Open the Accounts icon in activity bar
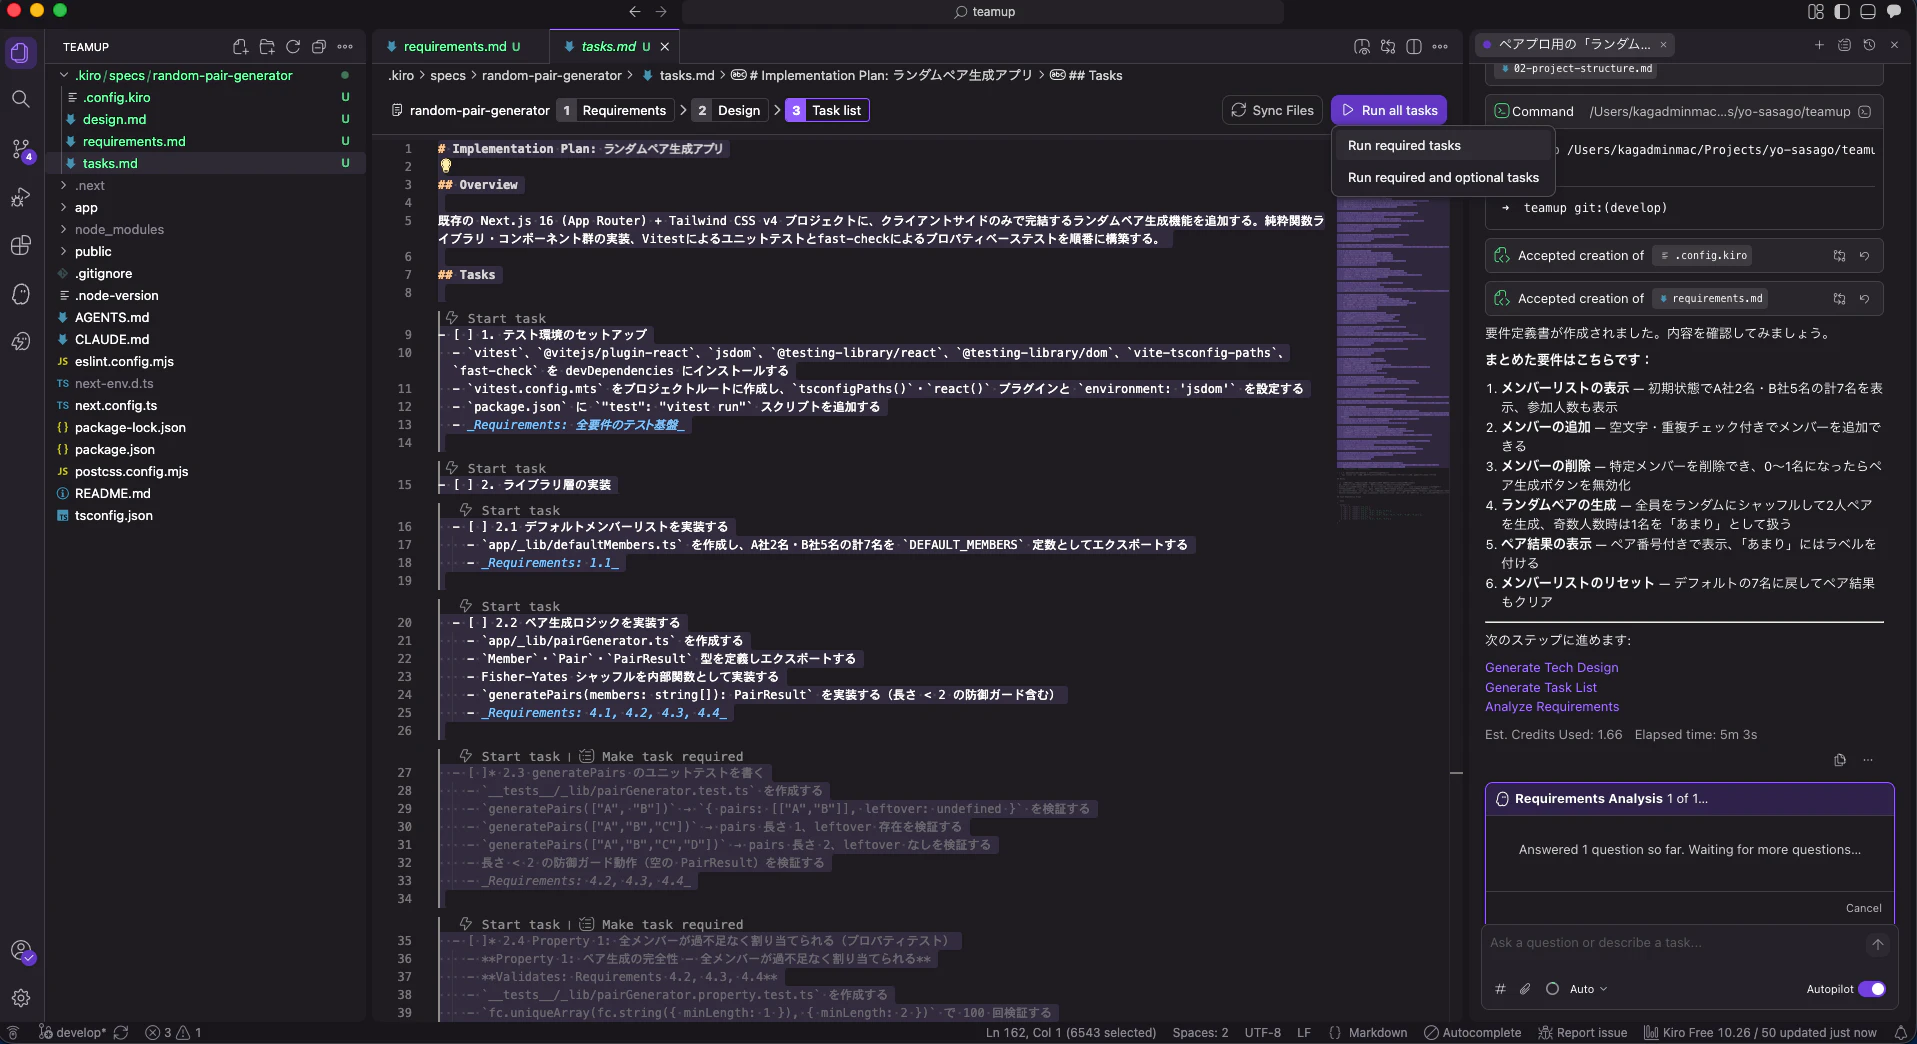1917x1044 pixels. coord(21,951)
